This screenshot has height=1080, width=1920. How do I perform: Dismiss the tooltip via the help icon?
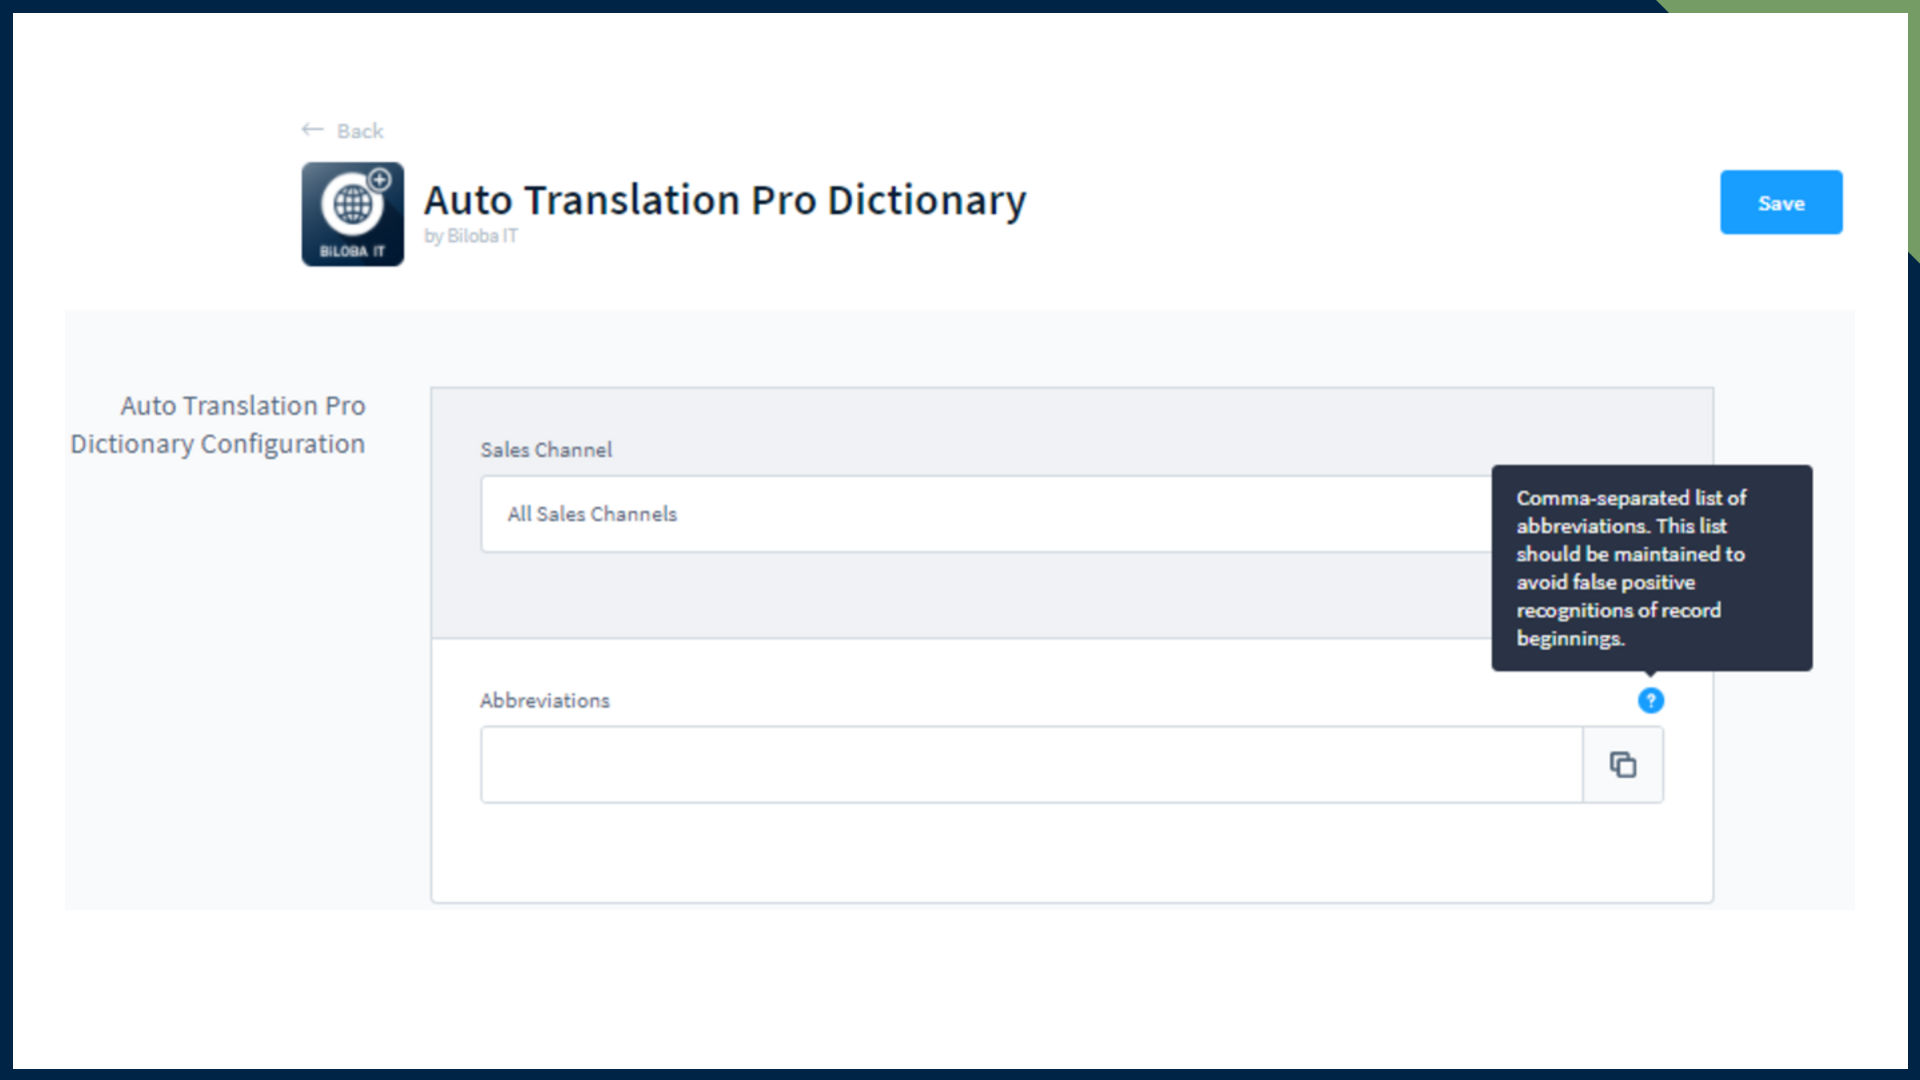coord(1651,701)
